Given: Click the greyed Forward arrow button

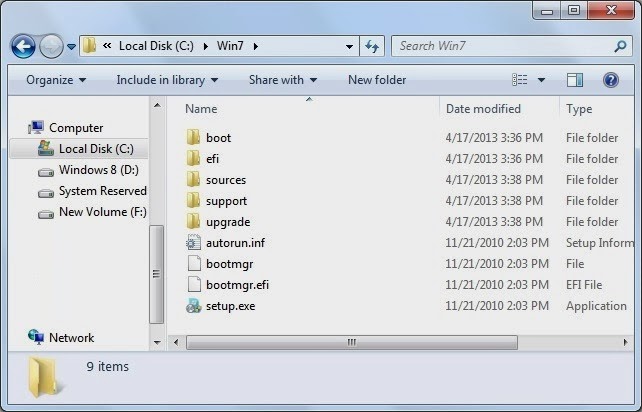Looking at the screenshot, I should pos(51,46).
